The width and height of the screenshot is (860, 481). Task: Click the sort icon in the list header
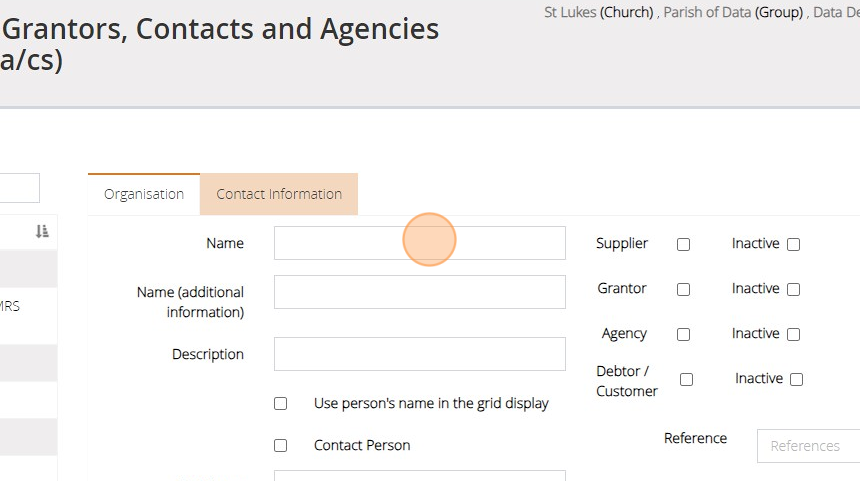41,232
